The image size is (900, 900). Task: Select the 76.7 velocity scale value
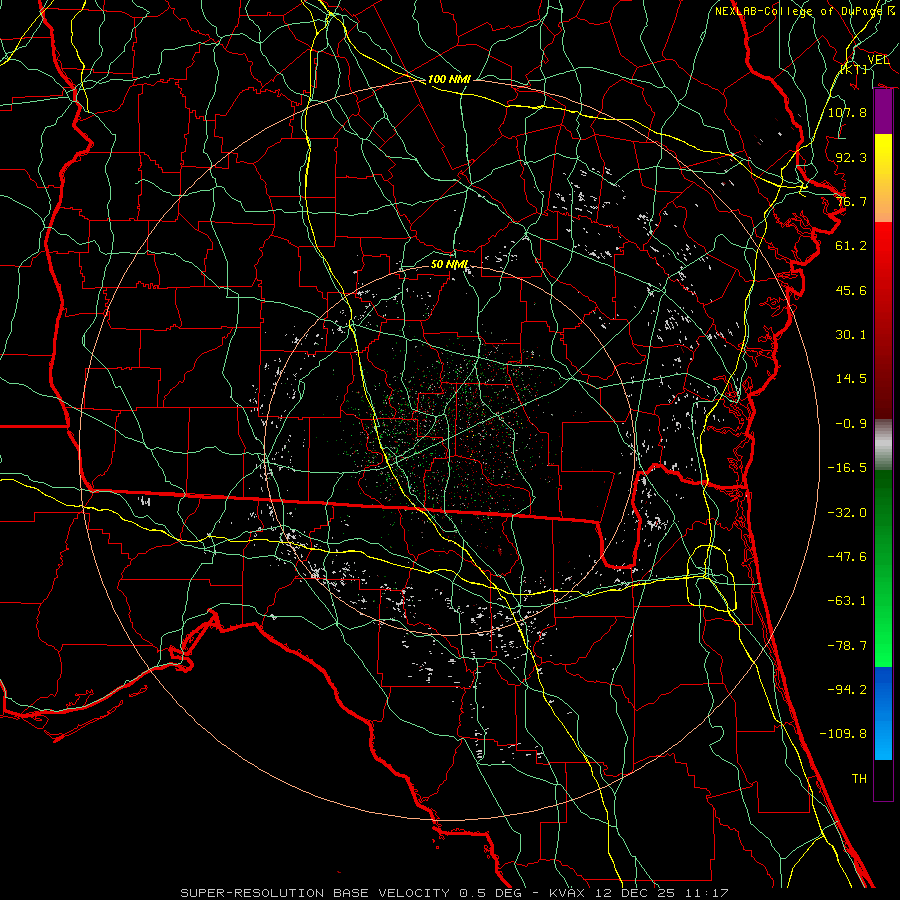point(851,201)
